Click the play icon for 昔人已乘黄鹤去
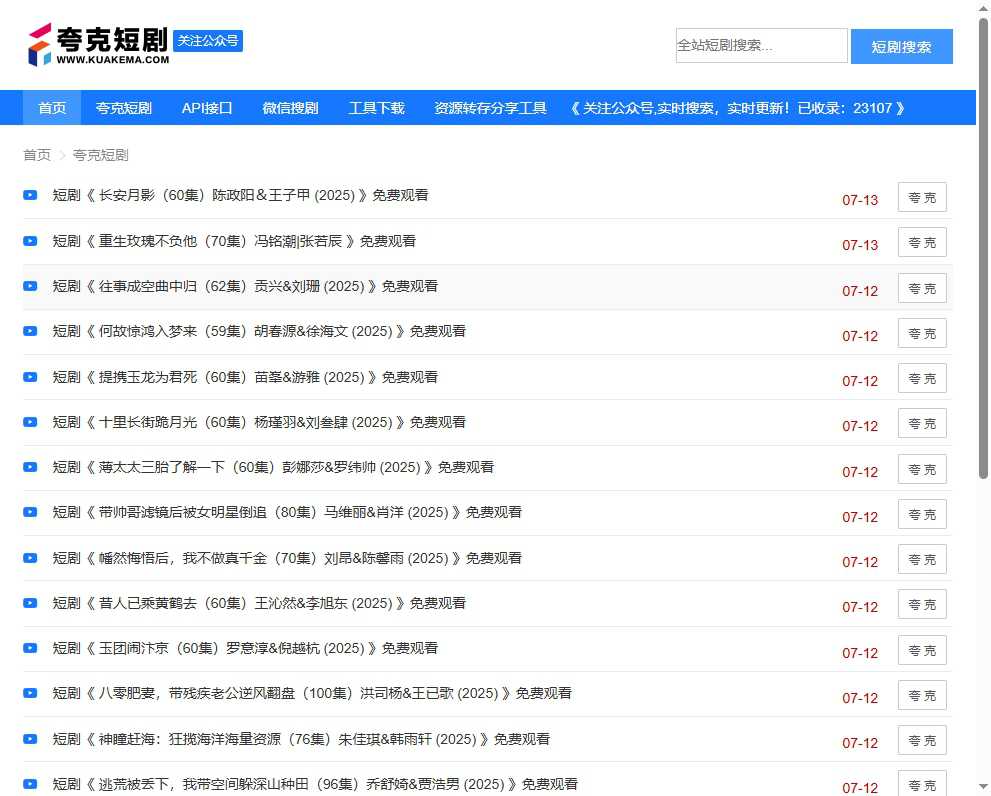Image resolution: width=991 pixels, height=796 pixels. (29, 602)
